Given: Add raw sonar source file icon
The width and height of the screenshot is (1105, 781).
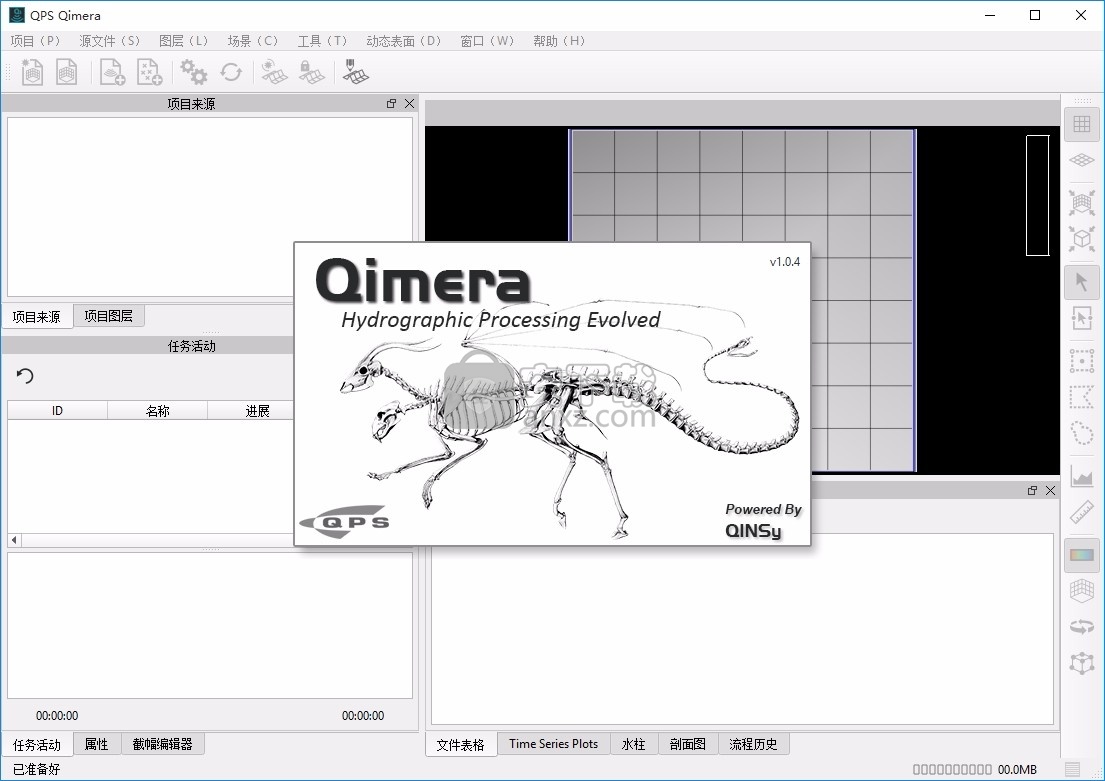Looking at the screenshot, I should click(x=112, y=72).
